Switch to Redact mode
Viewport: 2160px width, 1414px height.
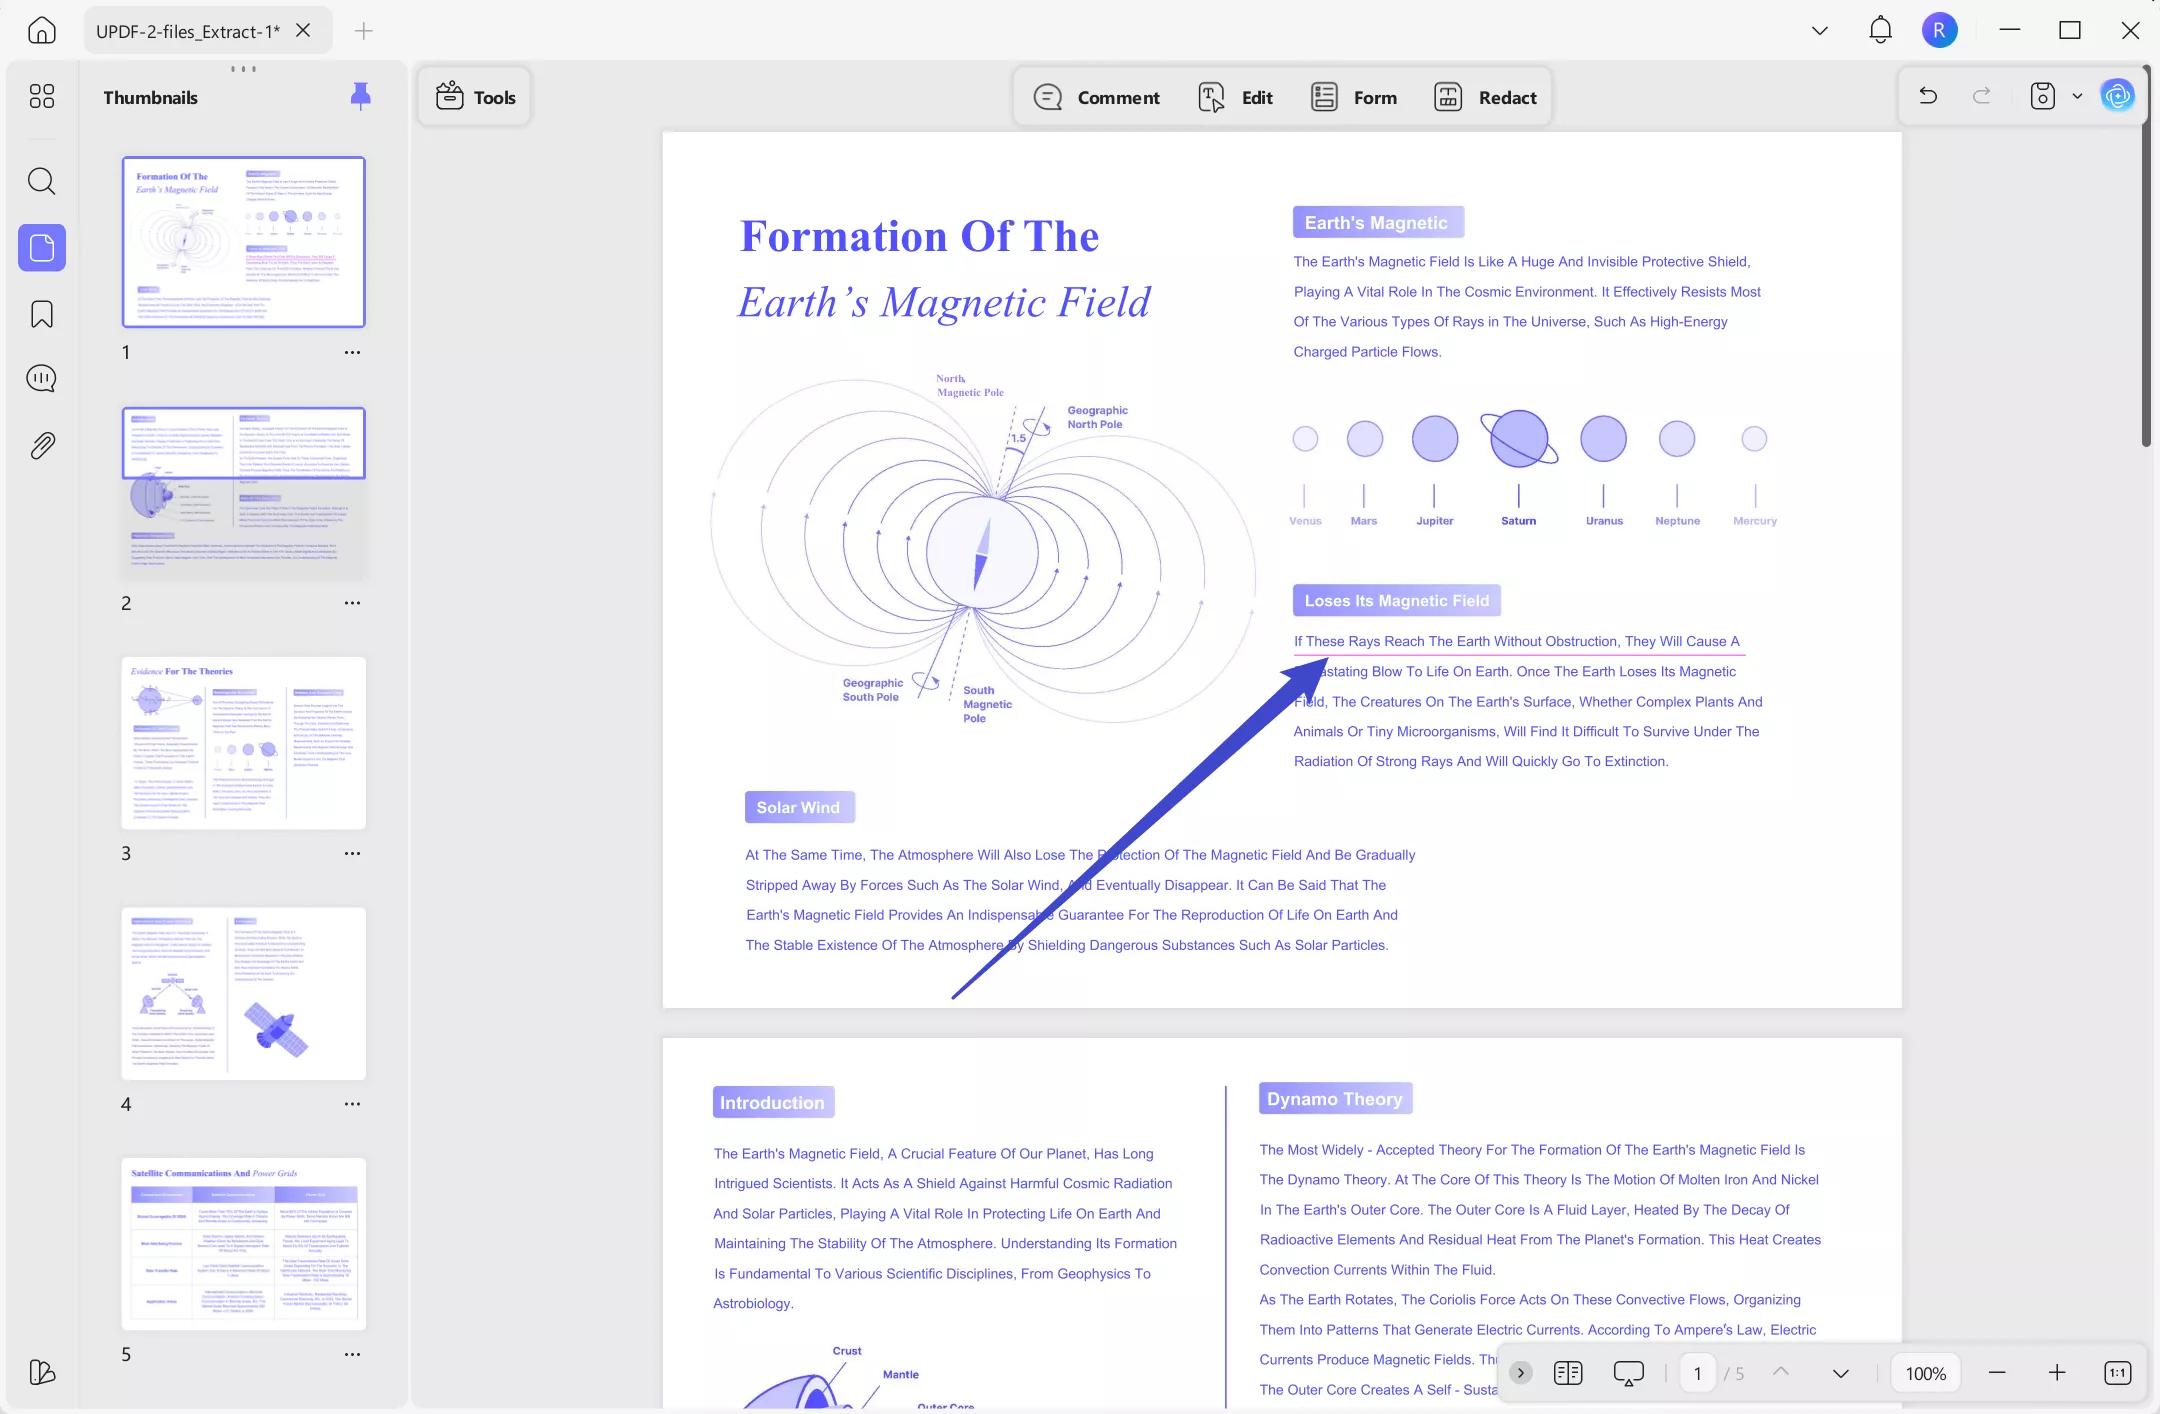1485,97
